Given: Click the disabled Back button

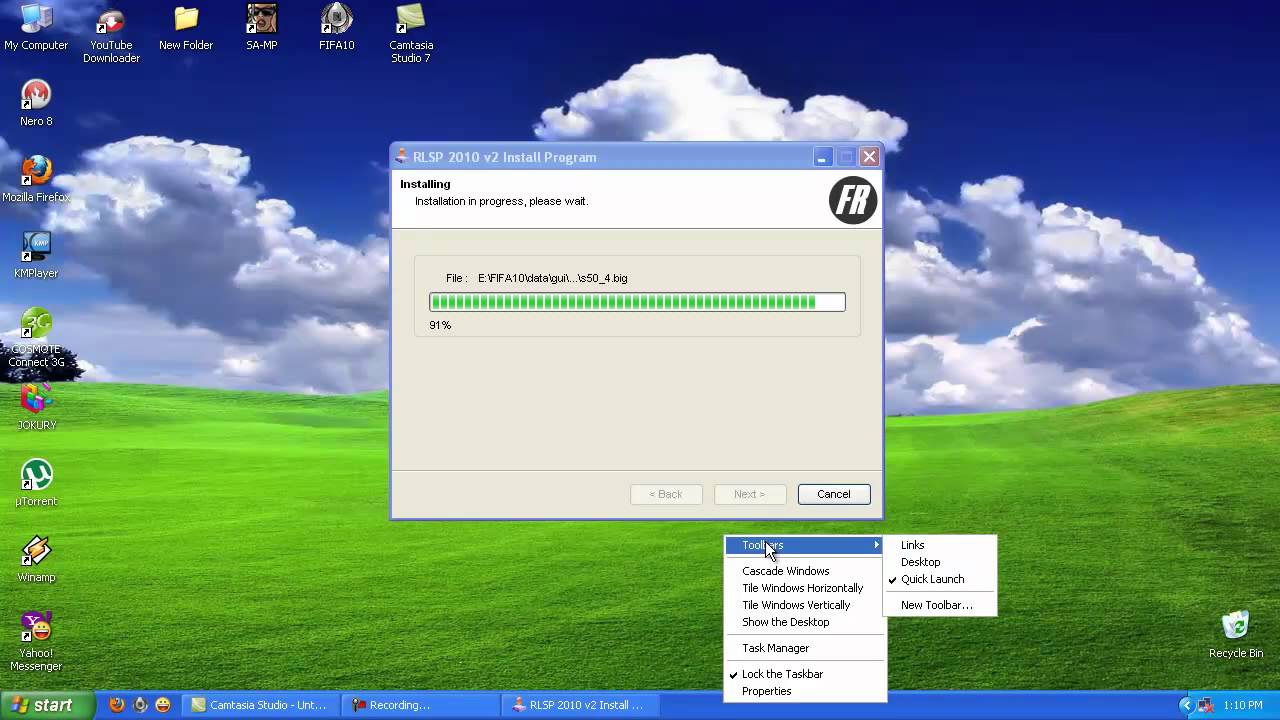Looking at the screenshot, I should tap(666, 494).
